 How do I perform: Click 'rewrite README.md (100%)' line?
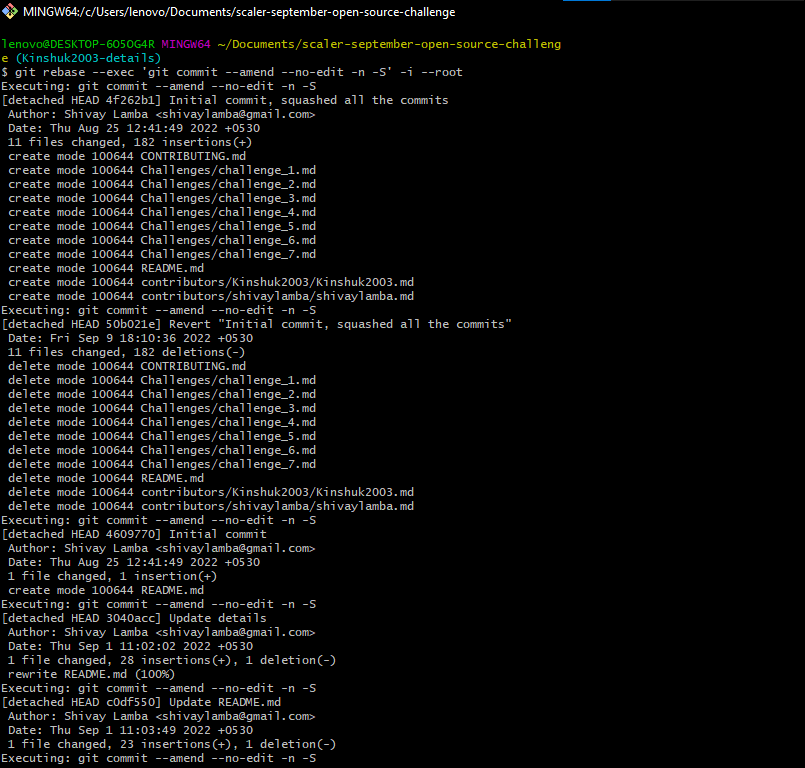pyautogui.click(x=91, y=674)
